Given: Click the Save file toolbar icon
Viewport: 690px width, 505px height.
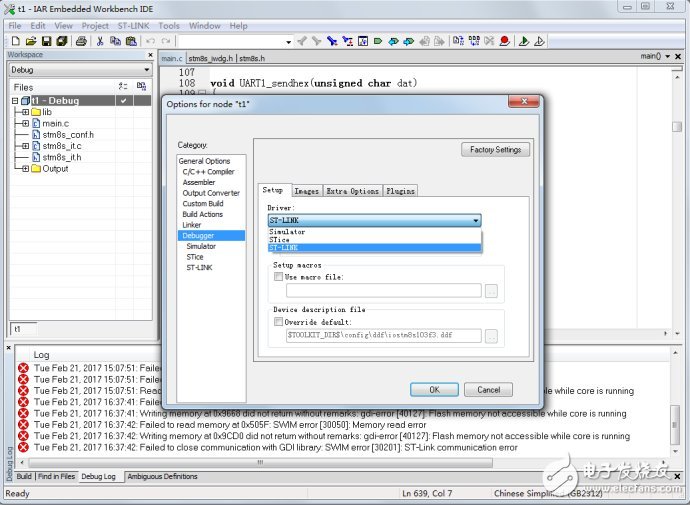Looking at the screenshot, I should (x=46, y=41).
